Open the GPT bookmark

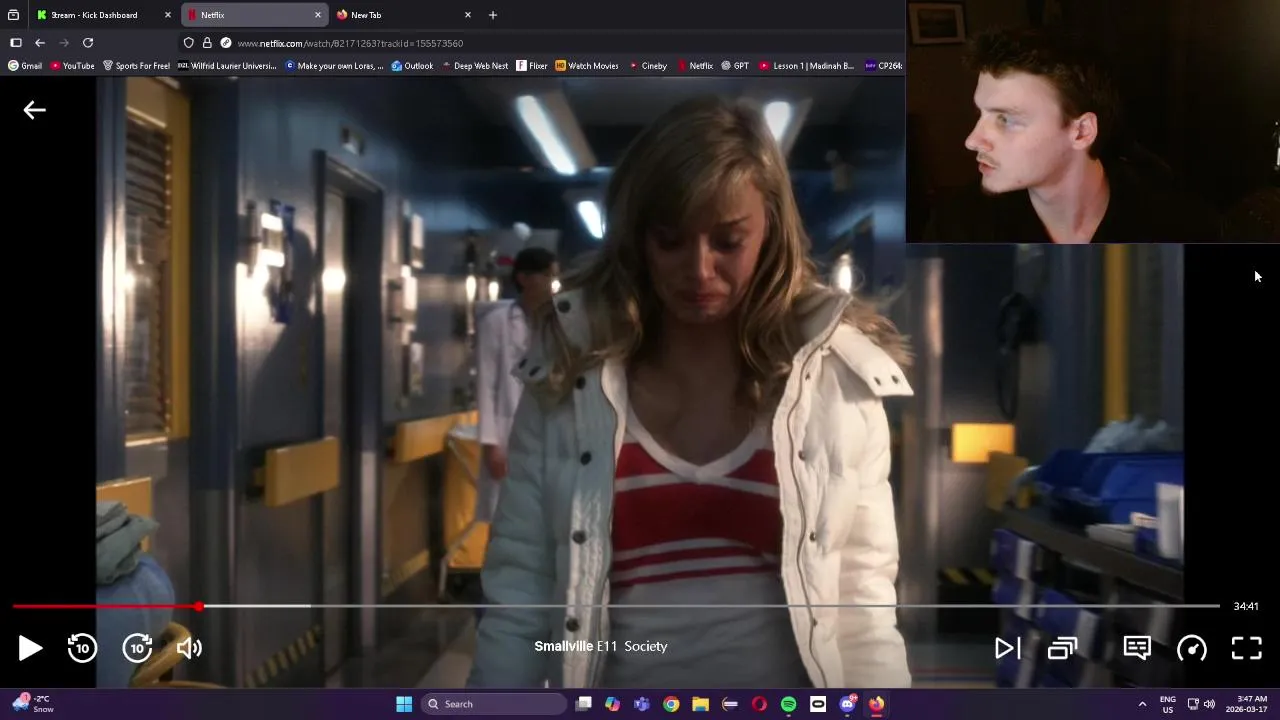point(735,66)
